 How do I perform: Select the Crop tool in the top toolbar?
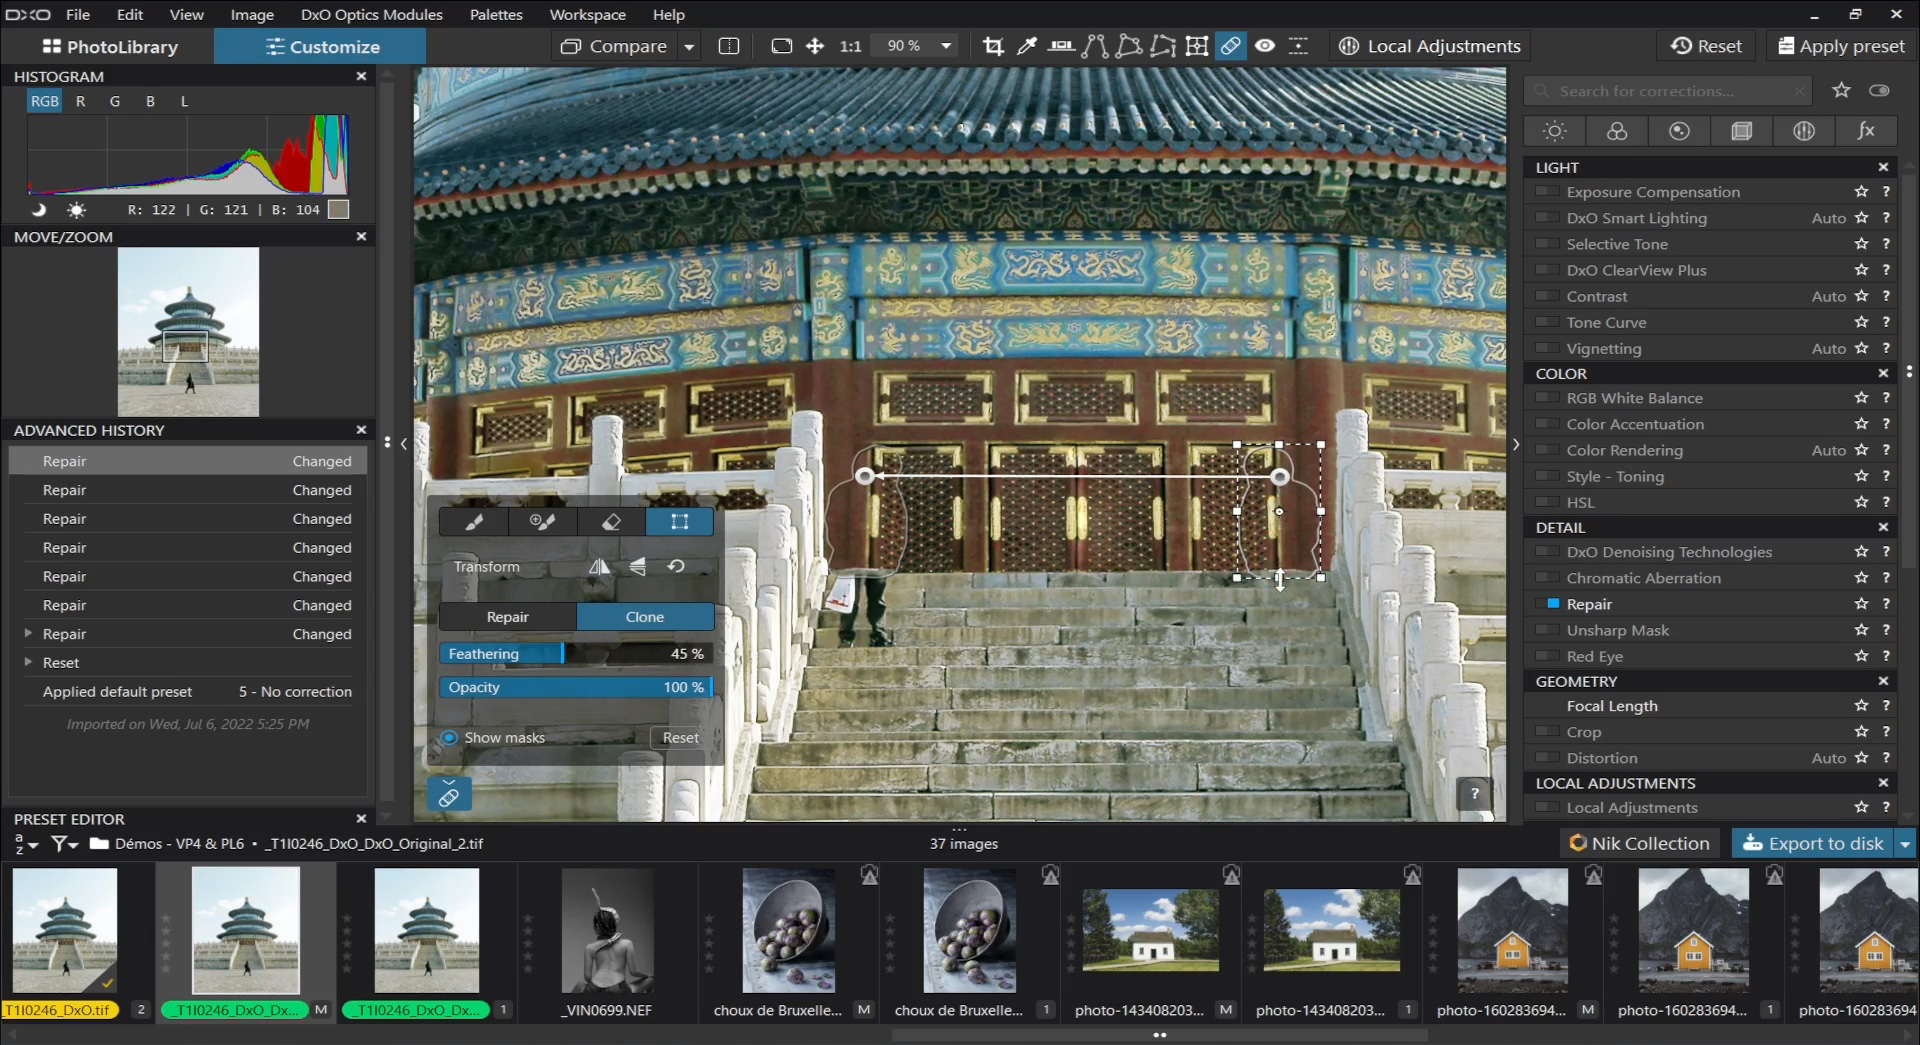pos(993,46)
